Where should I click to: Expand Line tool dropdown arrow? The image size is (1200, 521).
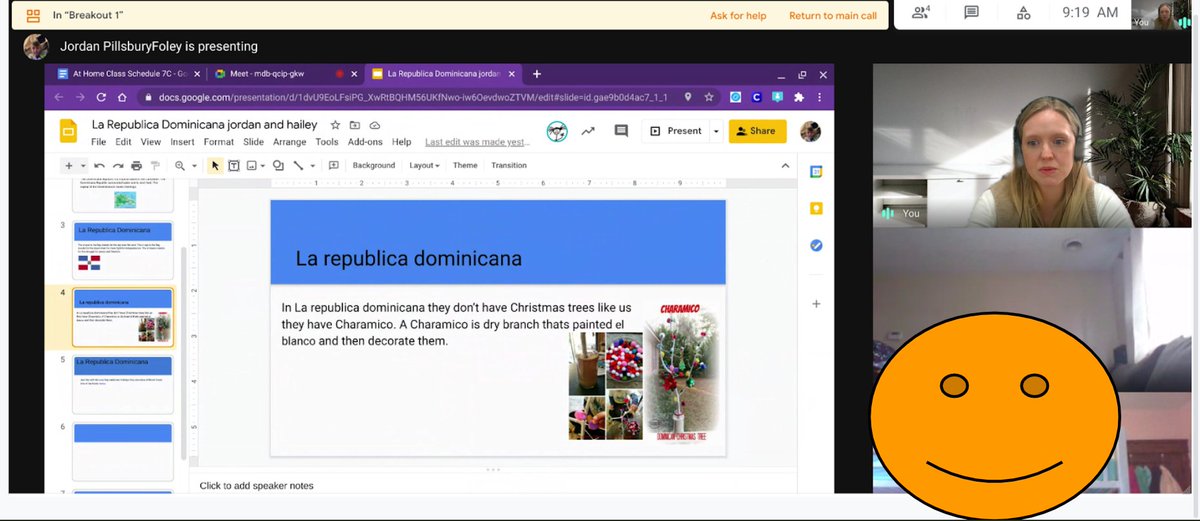[x=312, y=165]
